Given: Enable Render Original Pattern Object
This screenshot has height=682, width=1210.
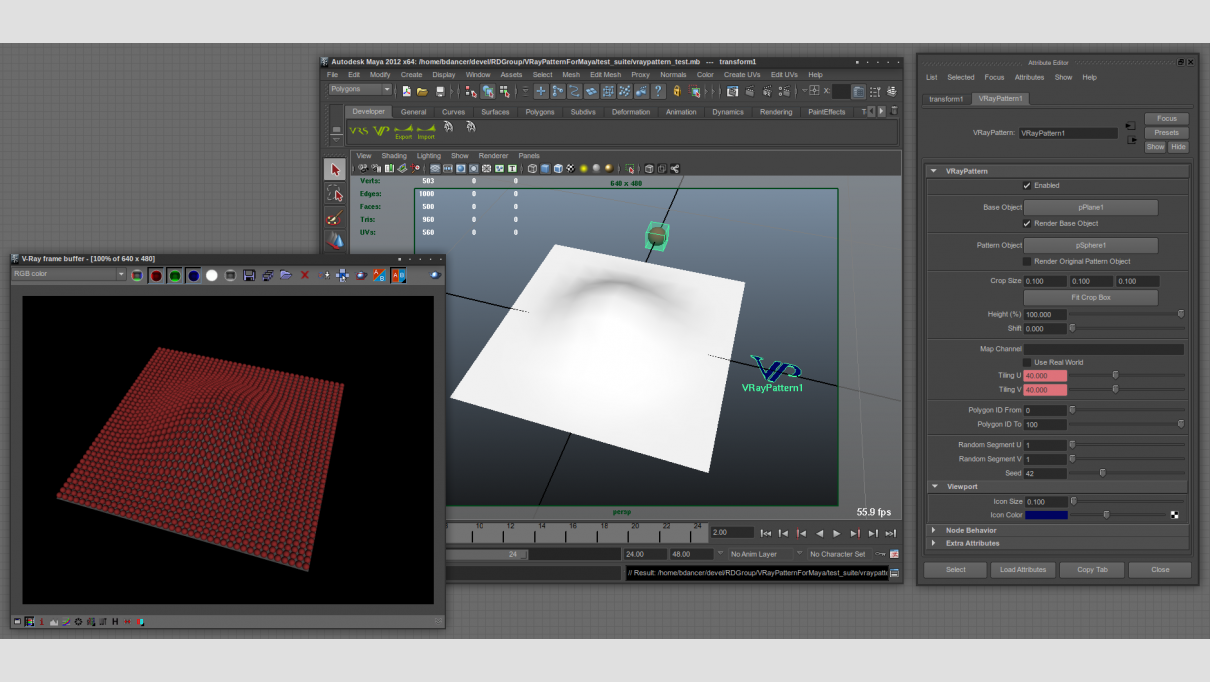Looking at the screenshot, I should coord(1027,261).
